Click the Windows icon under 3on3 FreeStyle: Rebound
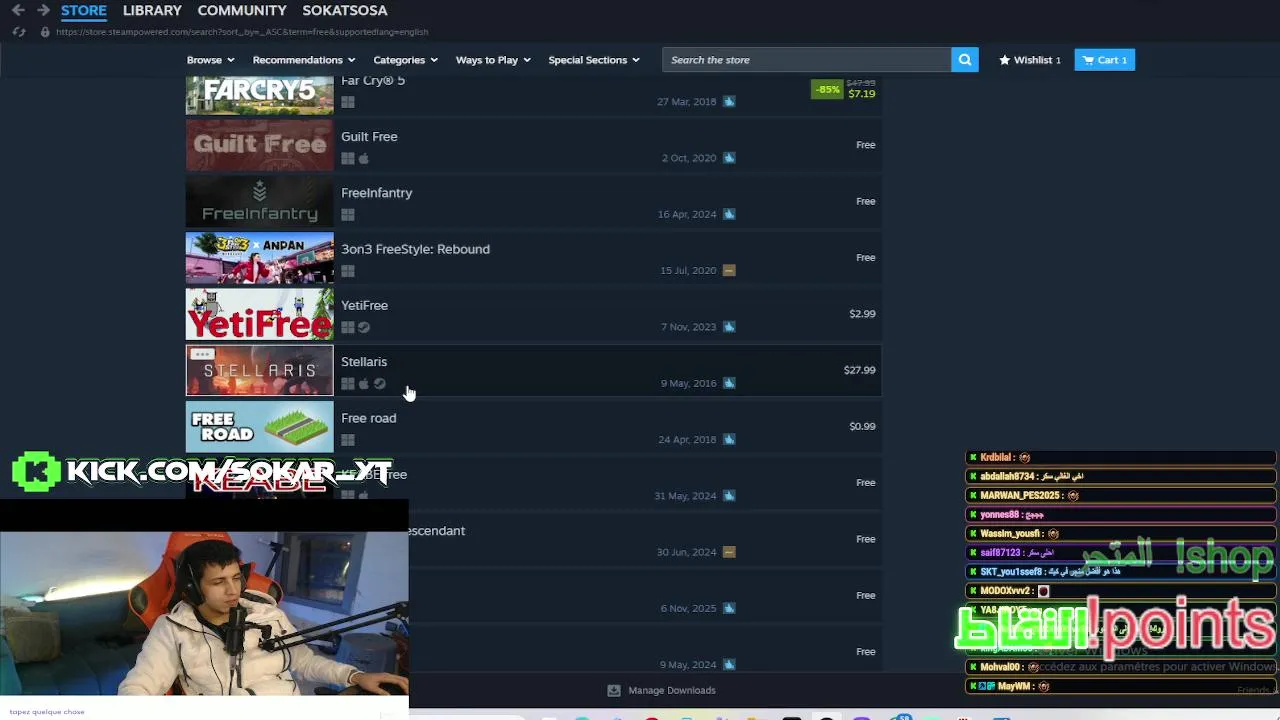 click(x=348, y=271)
